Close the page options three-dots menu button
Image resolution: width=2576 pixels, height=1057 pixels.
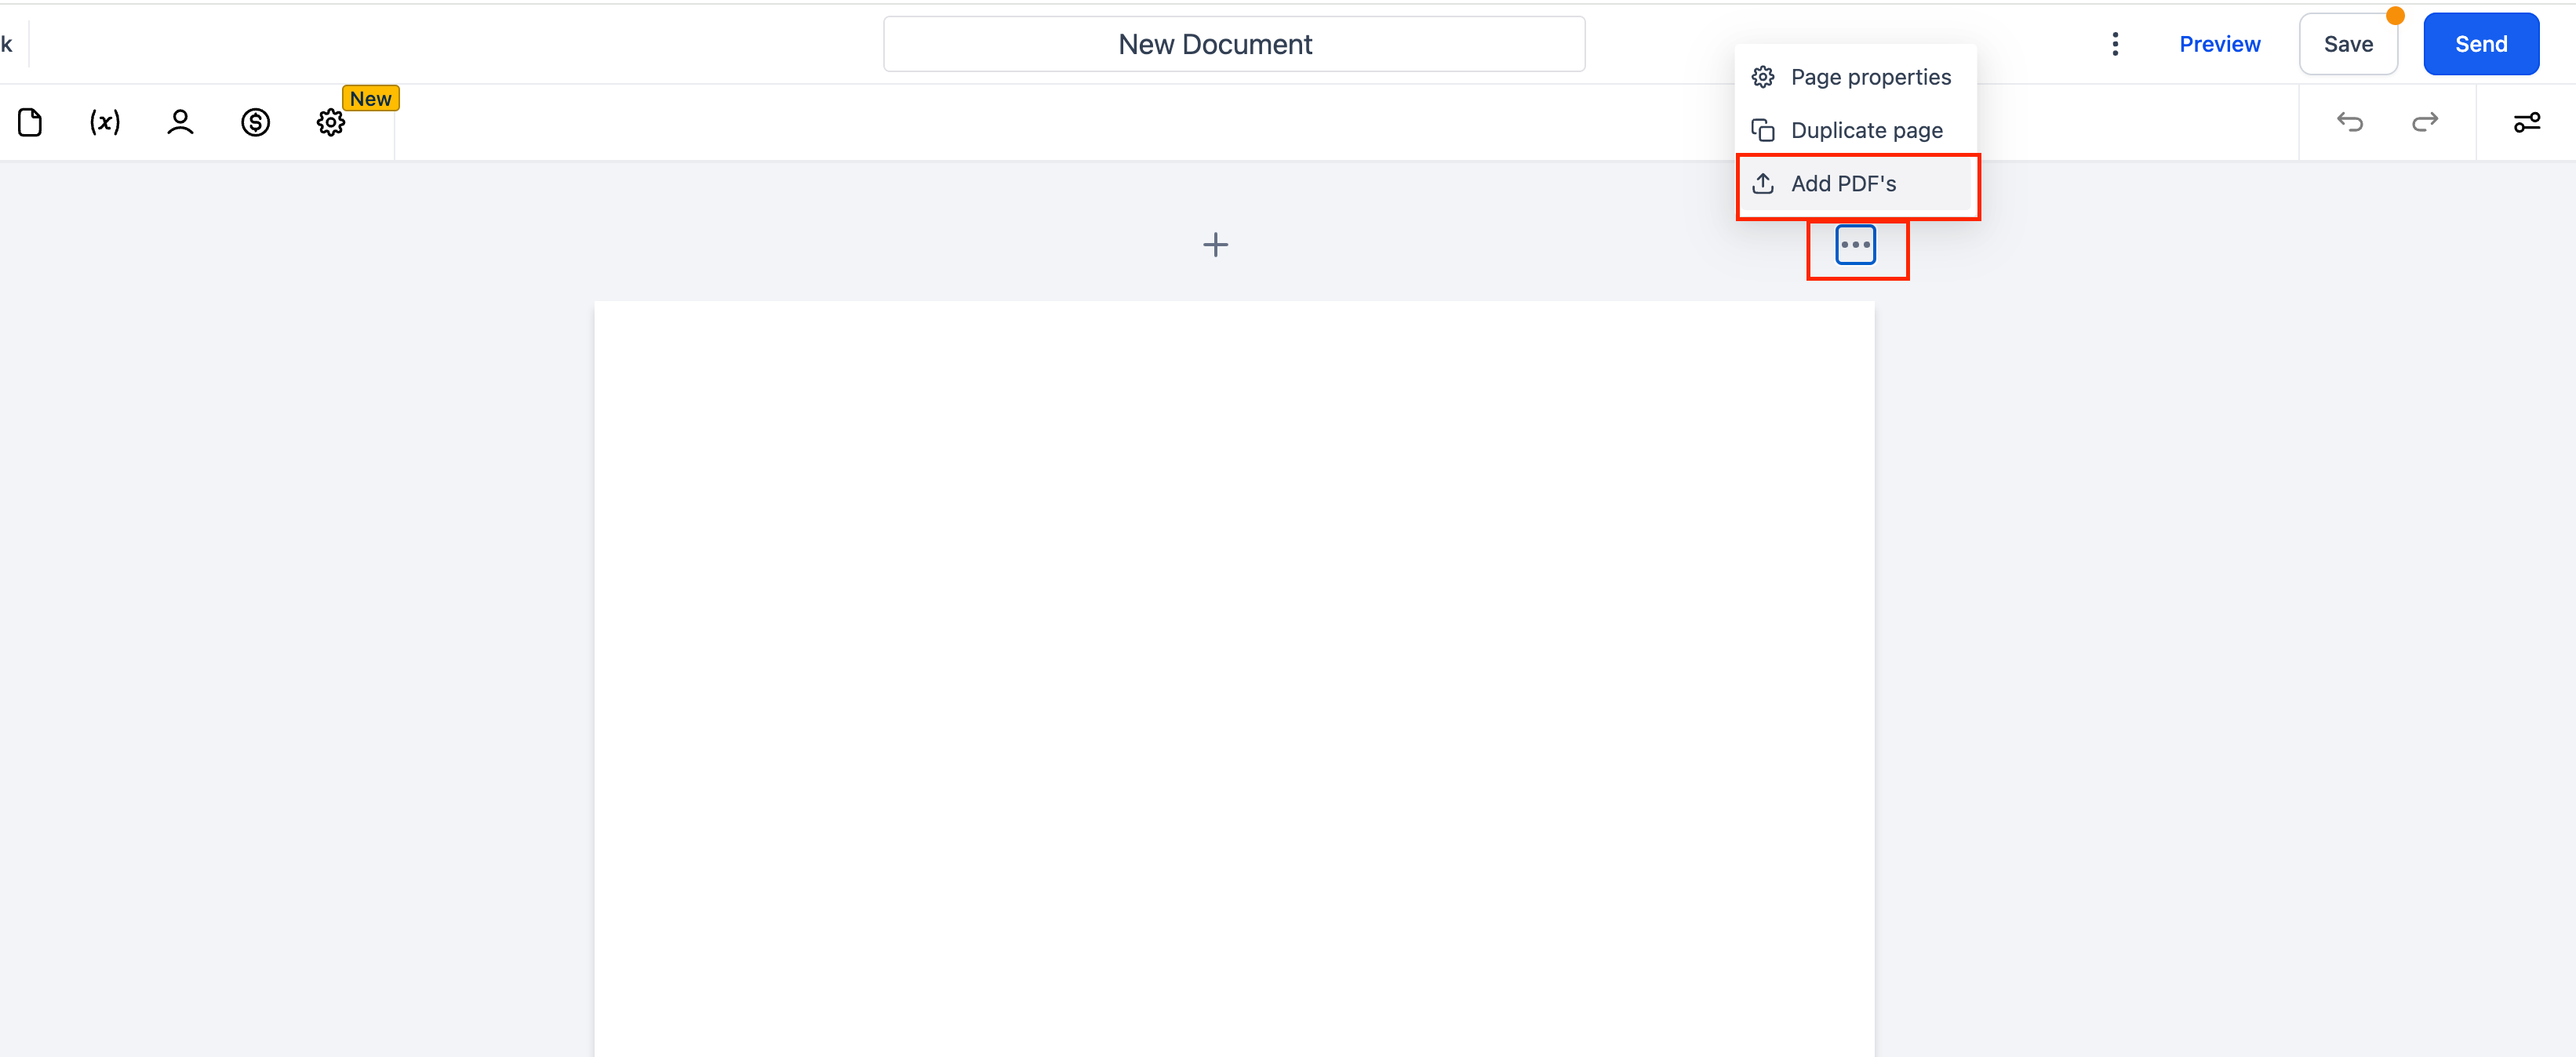tap(1855, 245)
